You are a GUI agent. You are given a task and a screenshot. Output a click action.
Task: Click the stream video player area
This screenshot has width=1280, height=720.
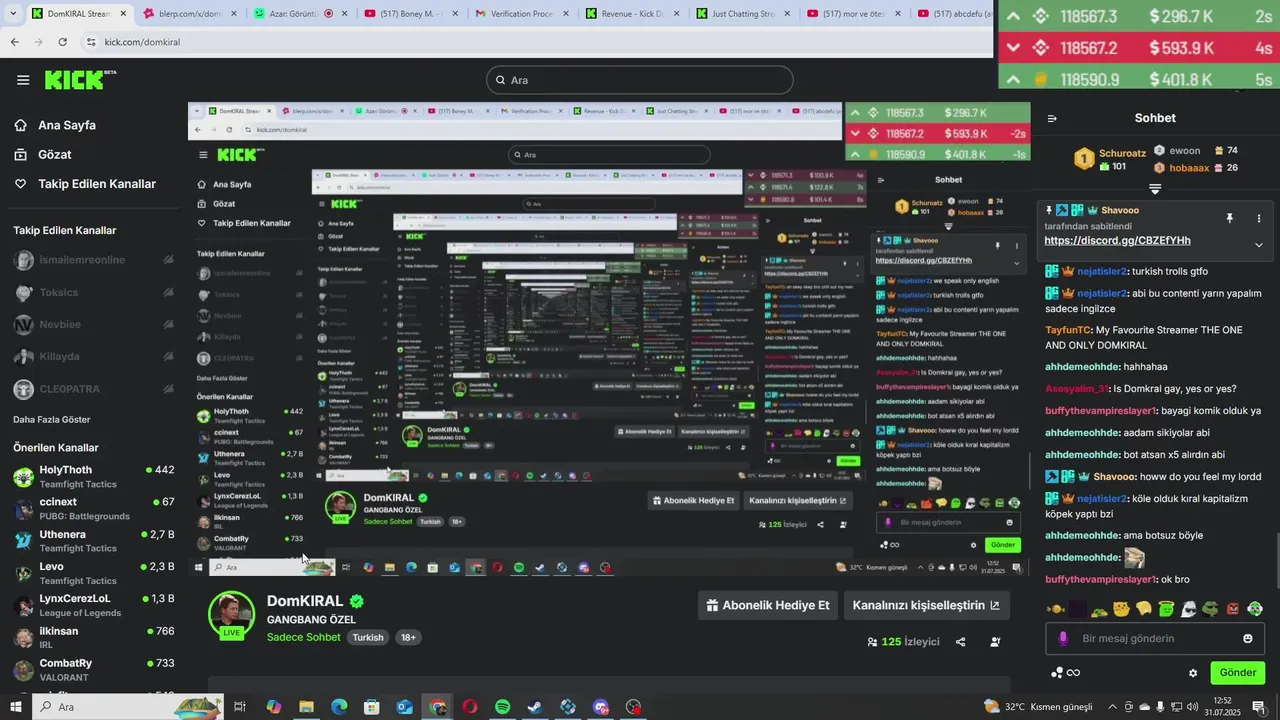[609, 339]
